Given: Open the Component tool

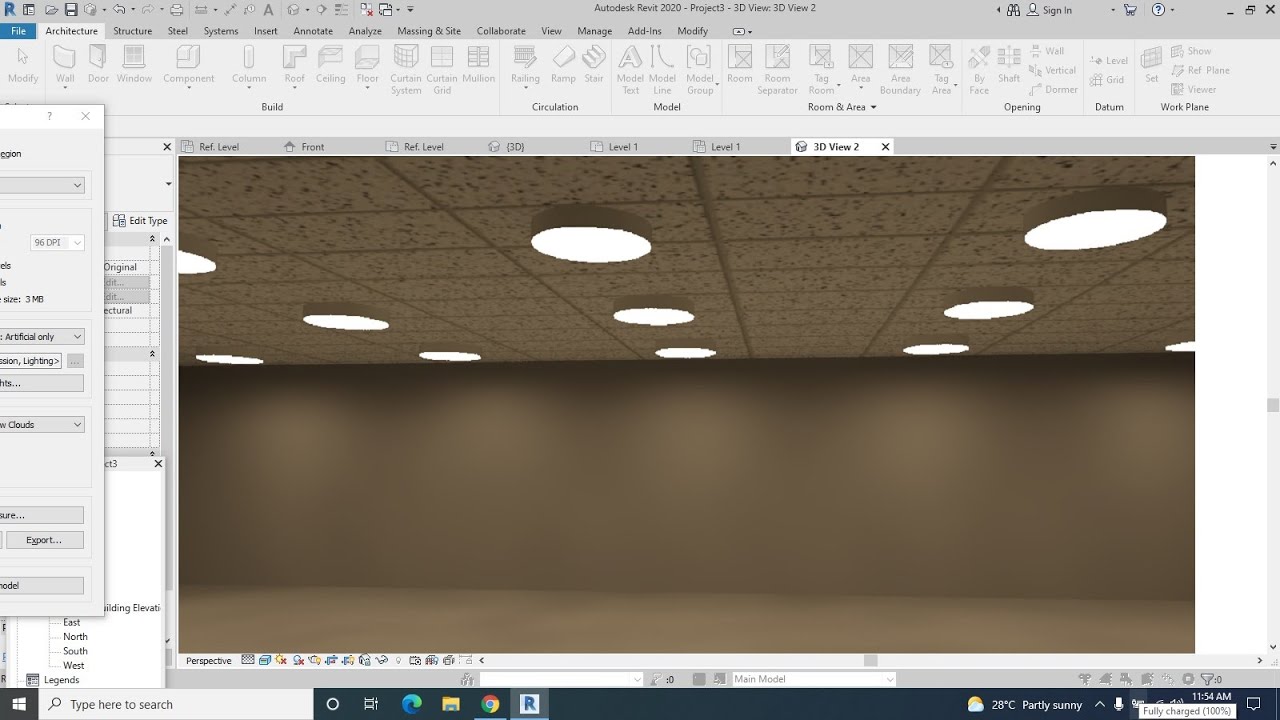Looking at the screenshot, I should point(188,65).
